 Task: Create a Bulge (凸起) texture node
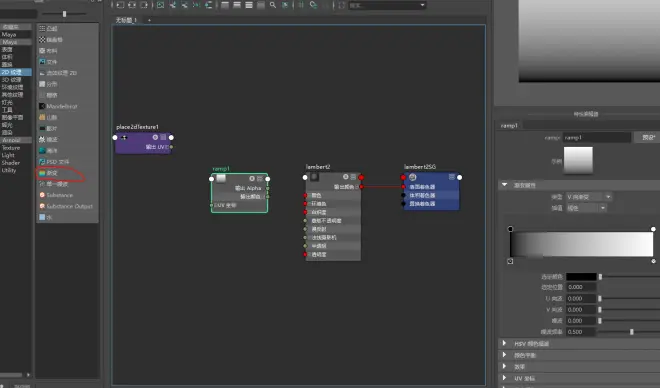[x=48, y=28]
